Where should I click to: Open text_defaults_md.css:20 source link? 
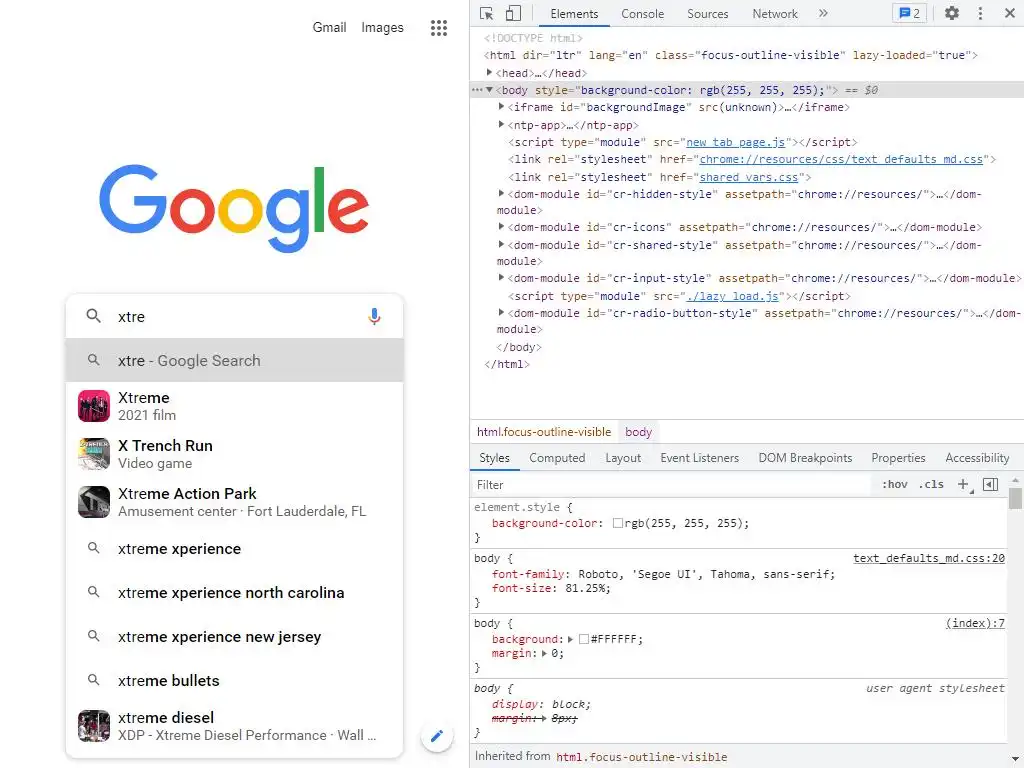[929, 558]
